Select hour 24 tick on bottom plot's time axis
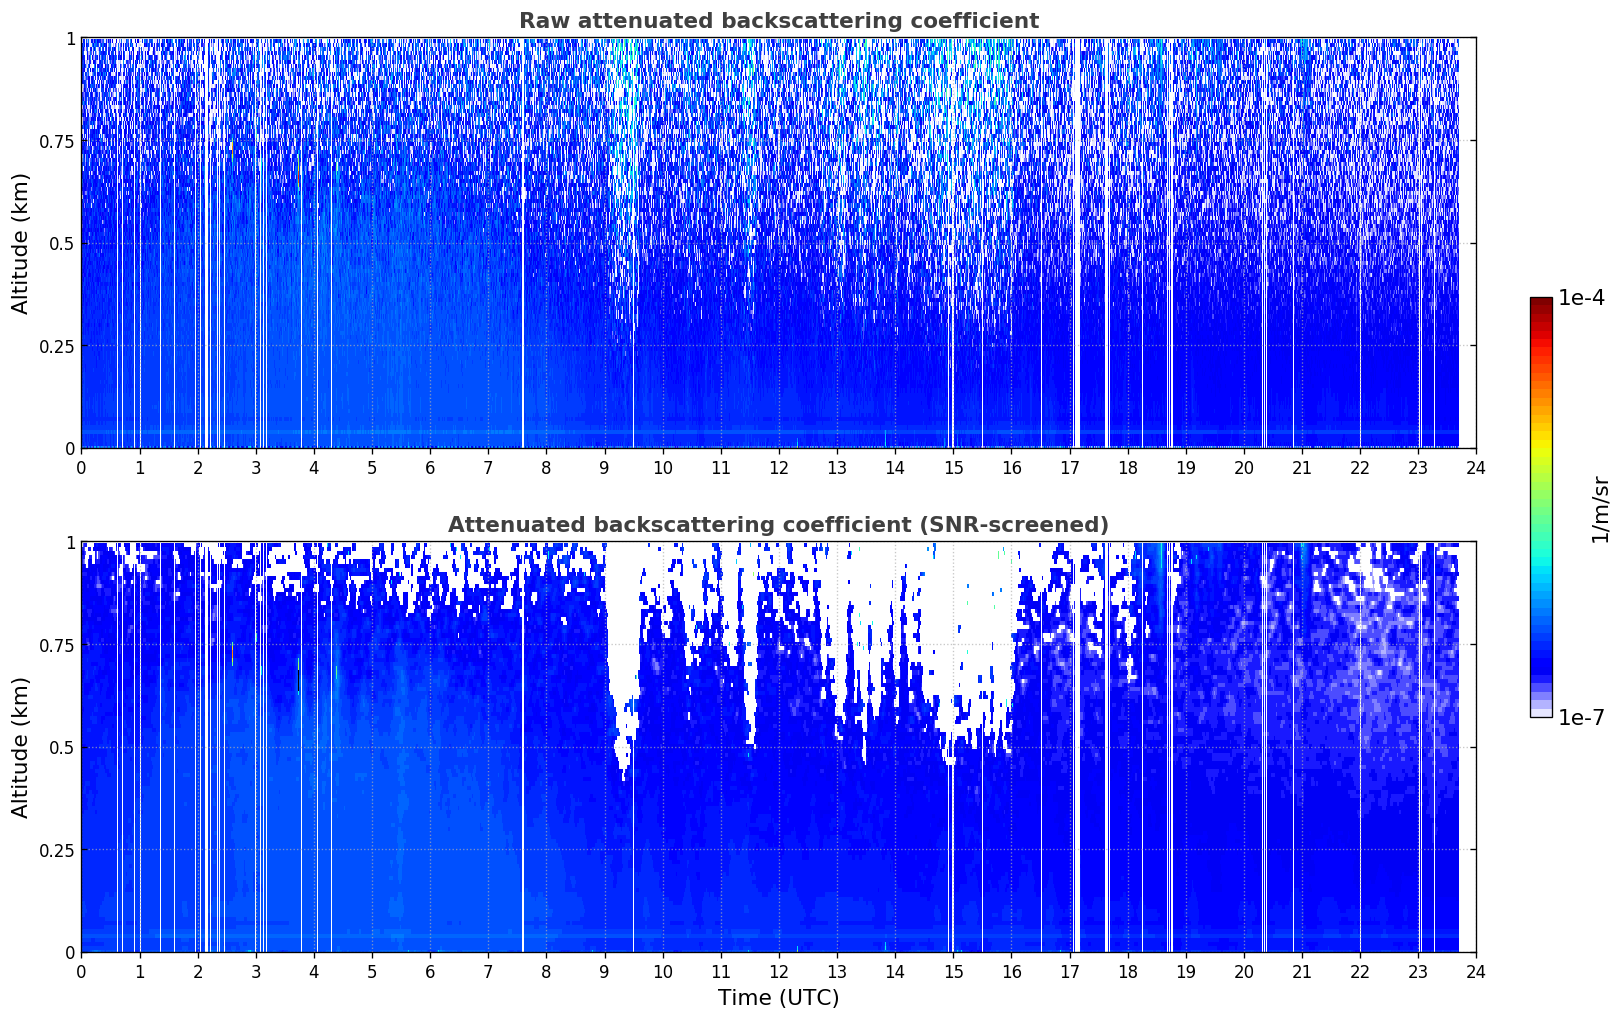This screenshot has height=1020, width=1621. 1476,971
